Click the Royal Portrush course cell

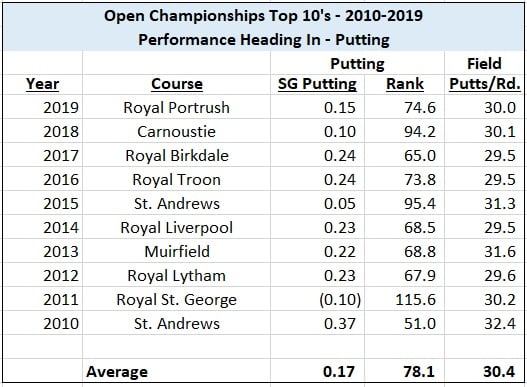click(x=176, y=108)
